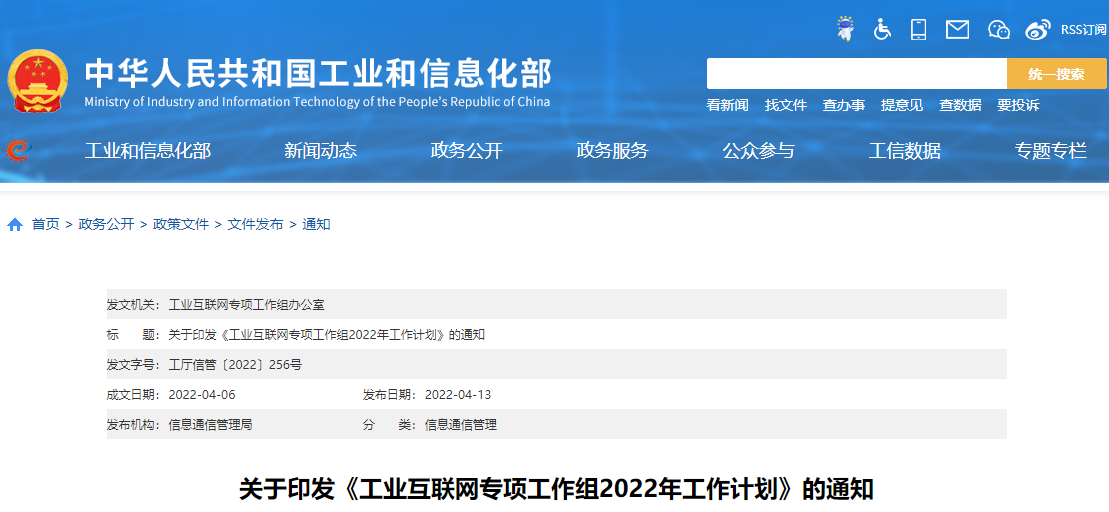Image resolution: width=1109 pixels, height=512 pixels.
Task: Open the RSS订阅 link
Action: point(1083,30)
